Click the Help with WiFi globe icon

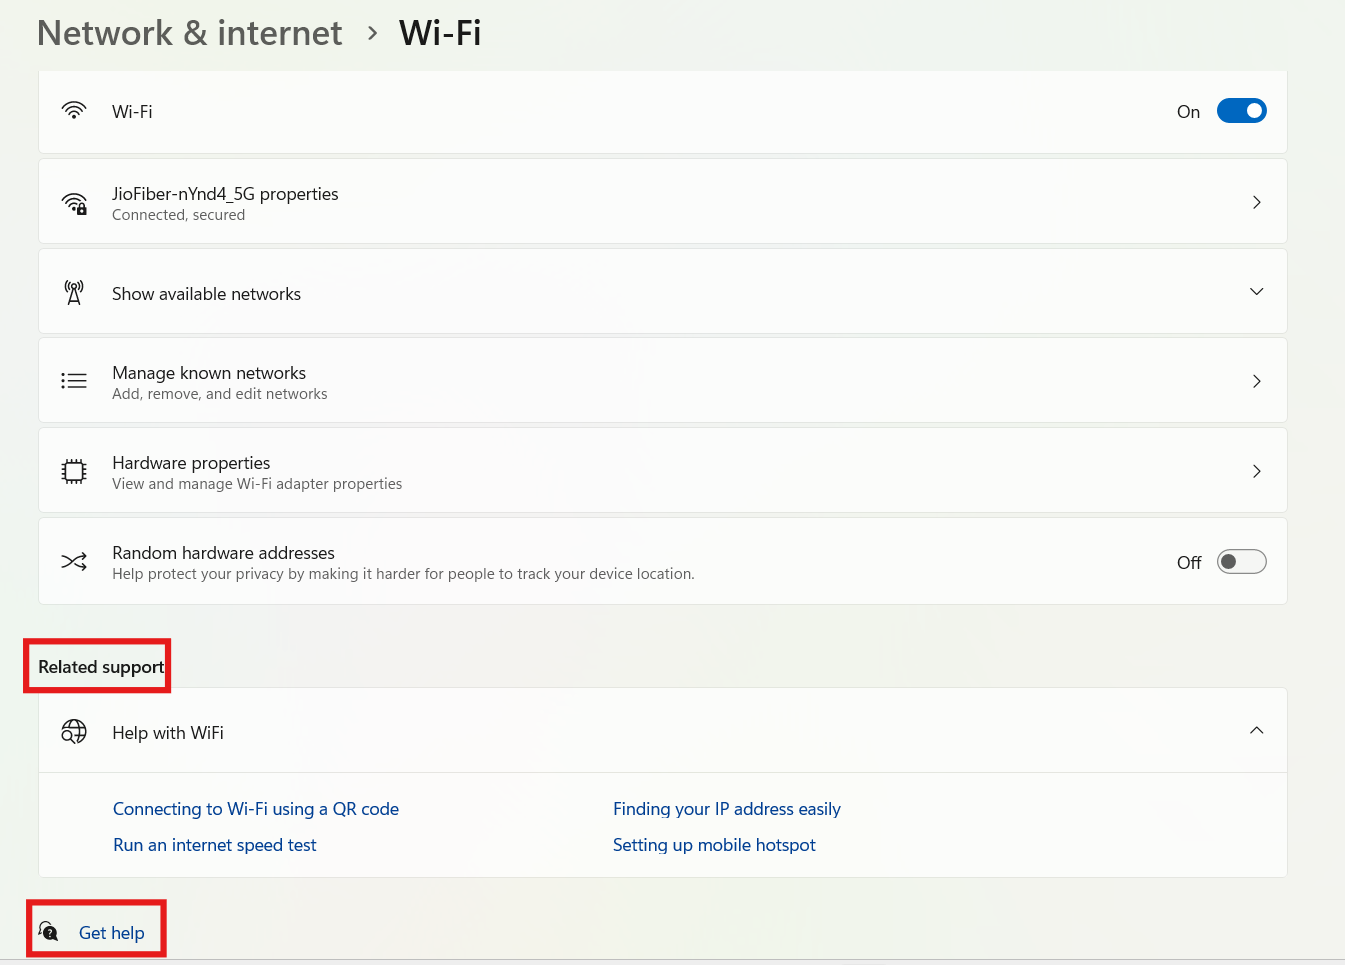pyautogui.click(x=74, y=731)
